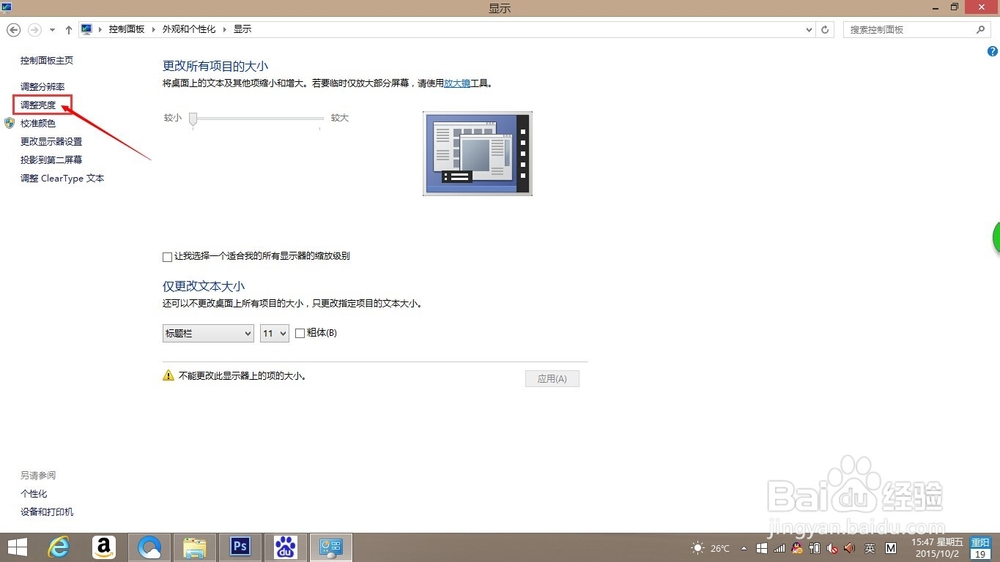Screen dimensions: 1000x562
Task: Open the recent locations dropdown arrow
Action: [x=52, y=29]
